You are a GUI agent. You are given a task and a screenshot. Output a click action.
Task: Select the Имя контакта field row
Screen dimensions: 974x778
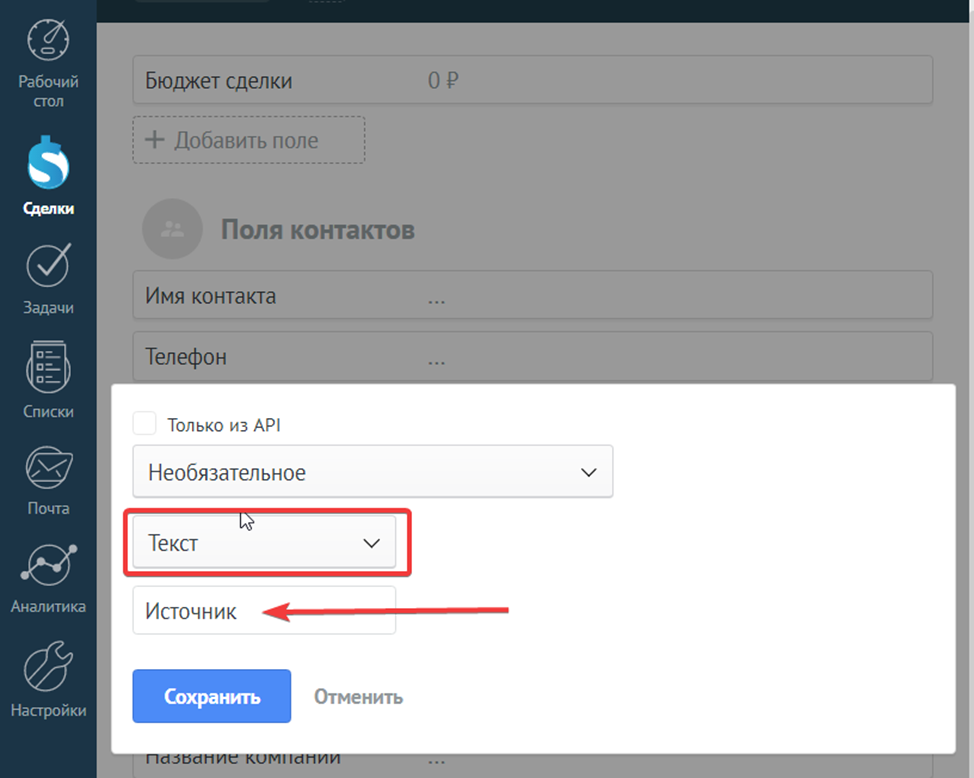532,295
